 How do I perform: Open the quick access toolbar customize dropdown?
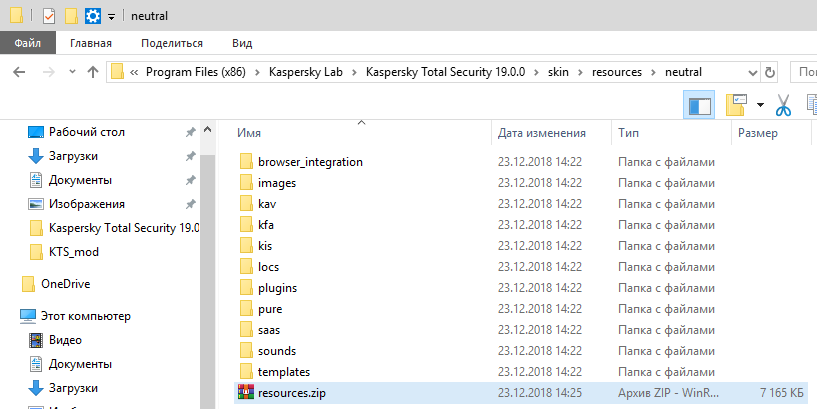[x=110, y=17]
